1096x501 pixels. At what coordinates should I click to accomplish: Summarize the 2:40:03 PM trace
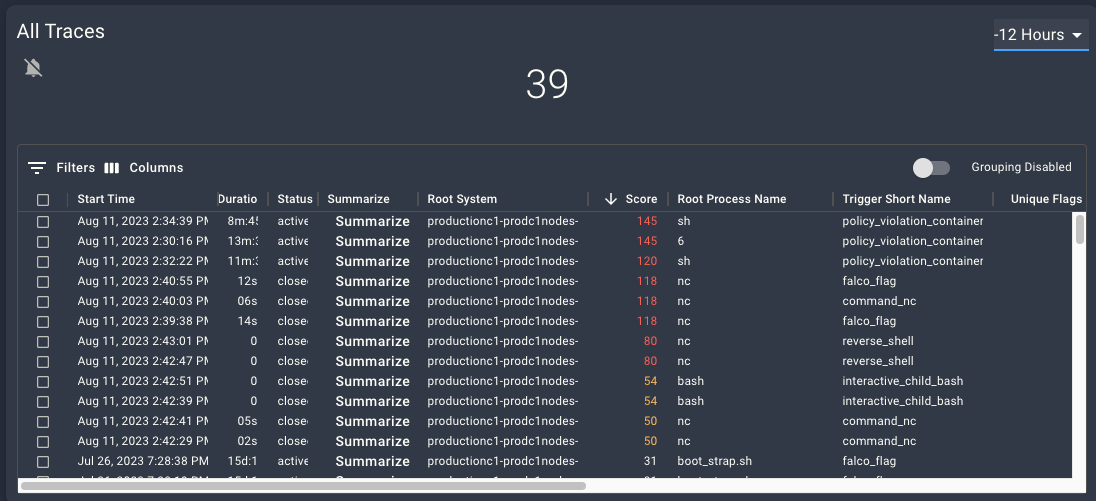(373, 301)
